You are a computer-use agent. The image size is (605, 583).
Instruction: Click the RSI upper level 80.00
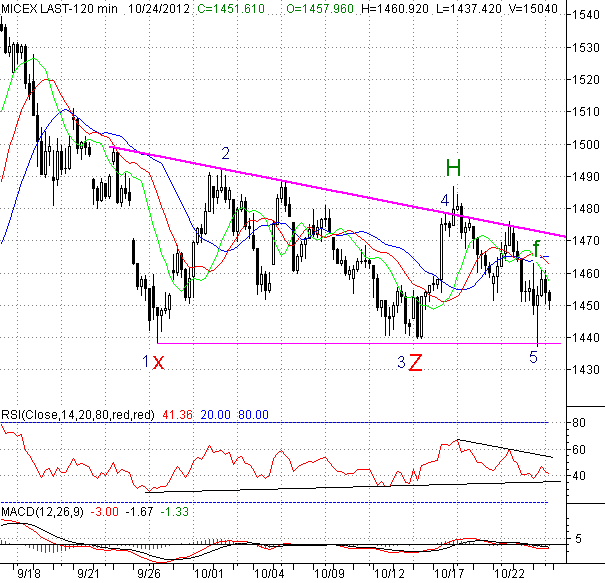(x=253, y=415)
